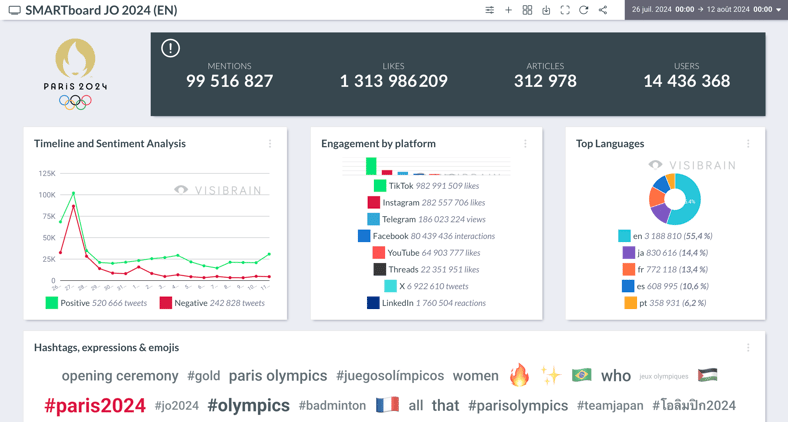Click the #teamjapan hashtag
Viewport: 788px width, 422px height.
(x=610, y=405)
